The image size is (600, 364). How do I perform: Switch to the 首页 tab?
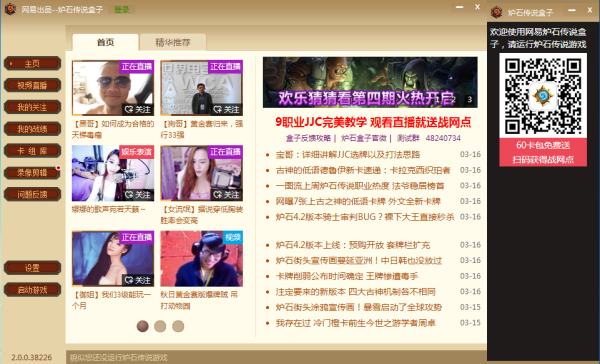click(x=106, y=42)
